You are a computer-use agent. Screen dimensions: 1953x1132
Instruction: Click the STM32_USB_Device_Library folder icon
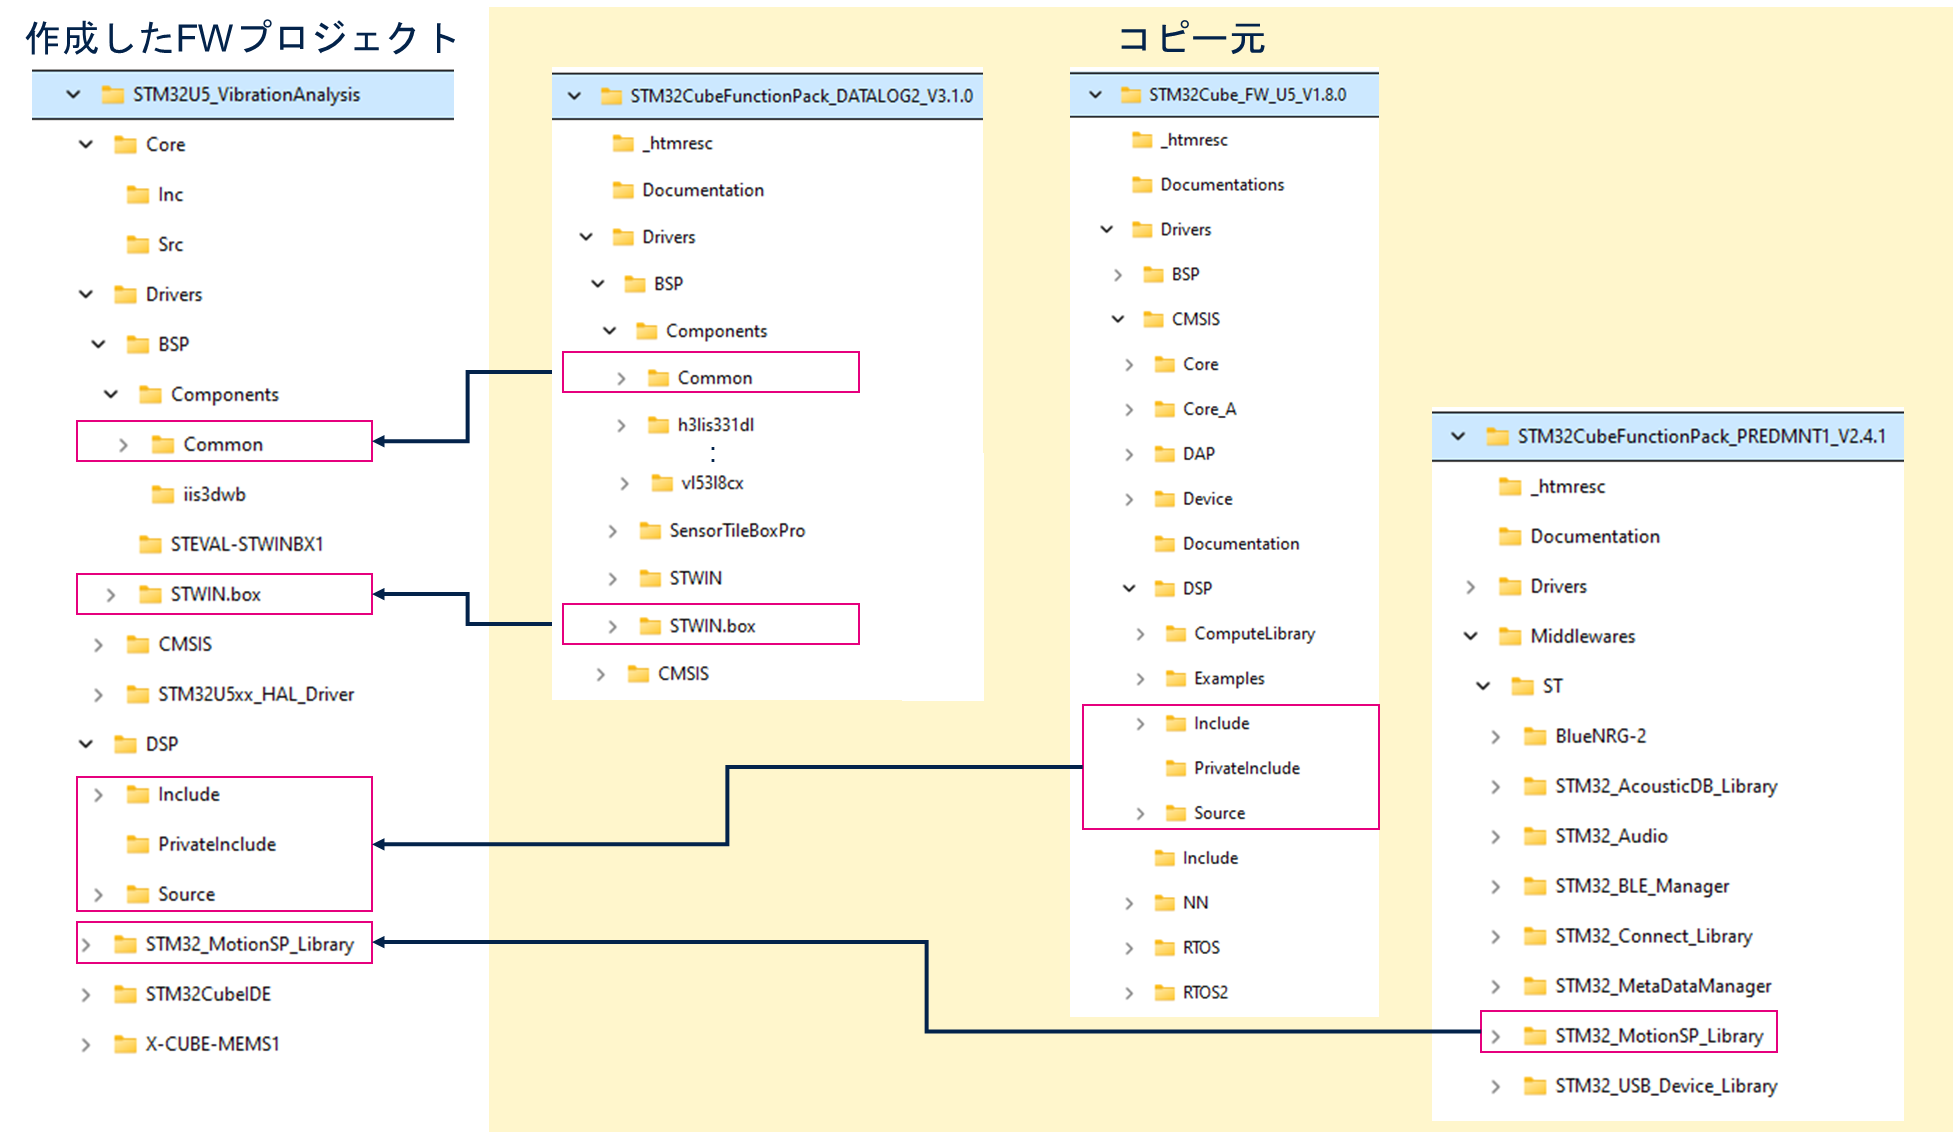(1534, 1086)
